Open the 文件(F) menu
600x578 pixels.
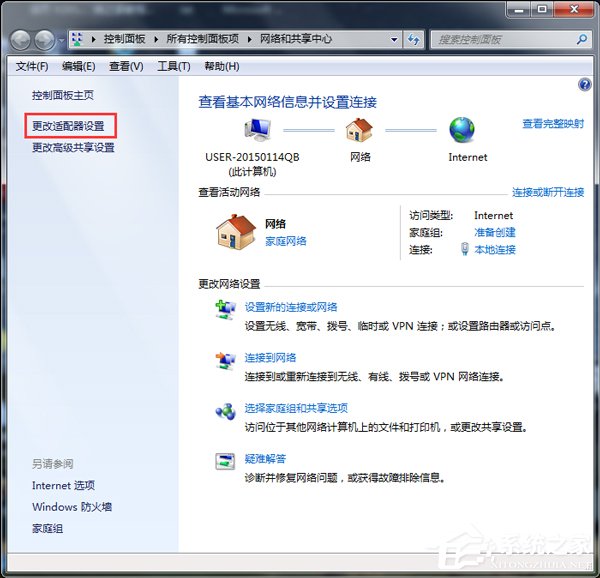32,66
